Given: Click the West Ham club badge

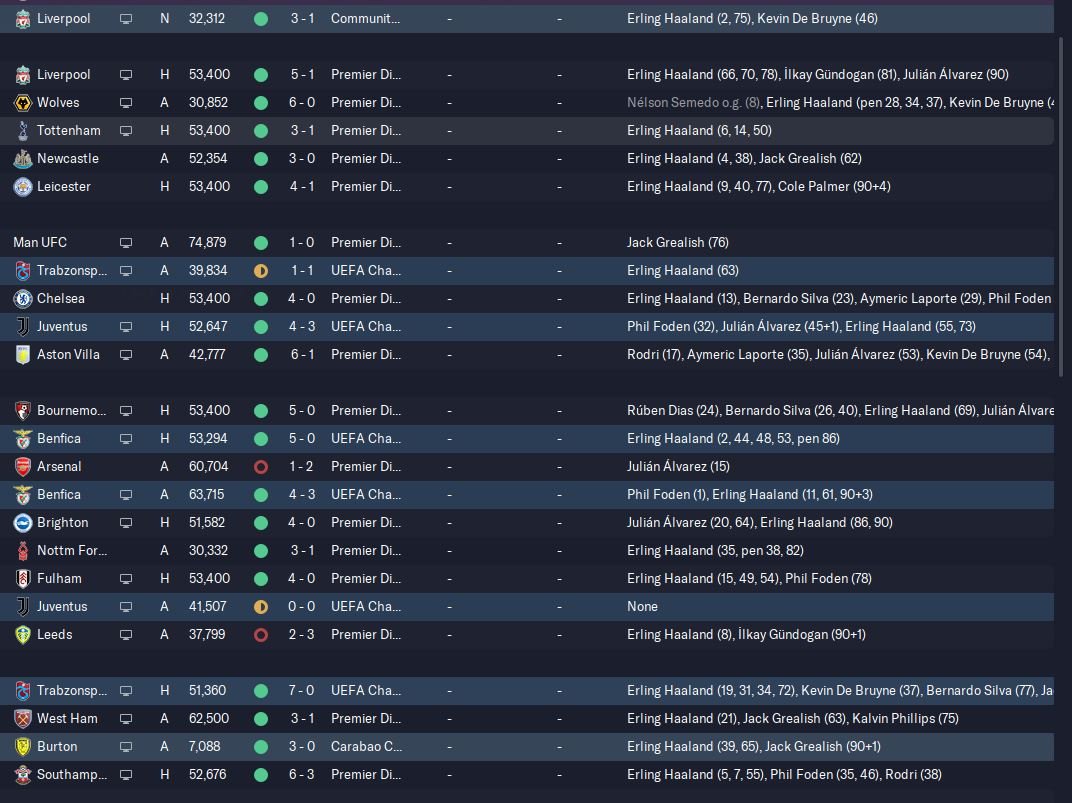Looking at the screenshot, I should (x=23, y=719).
